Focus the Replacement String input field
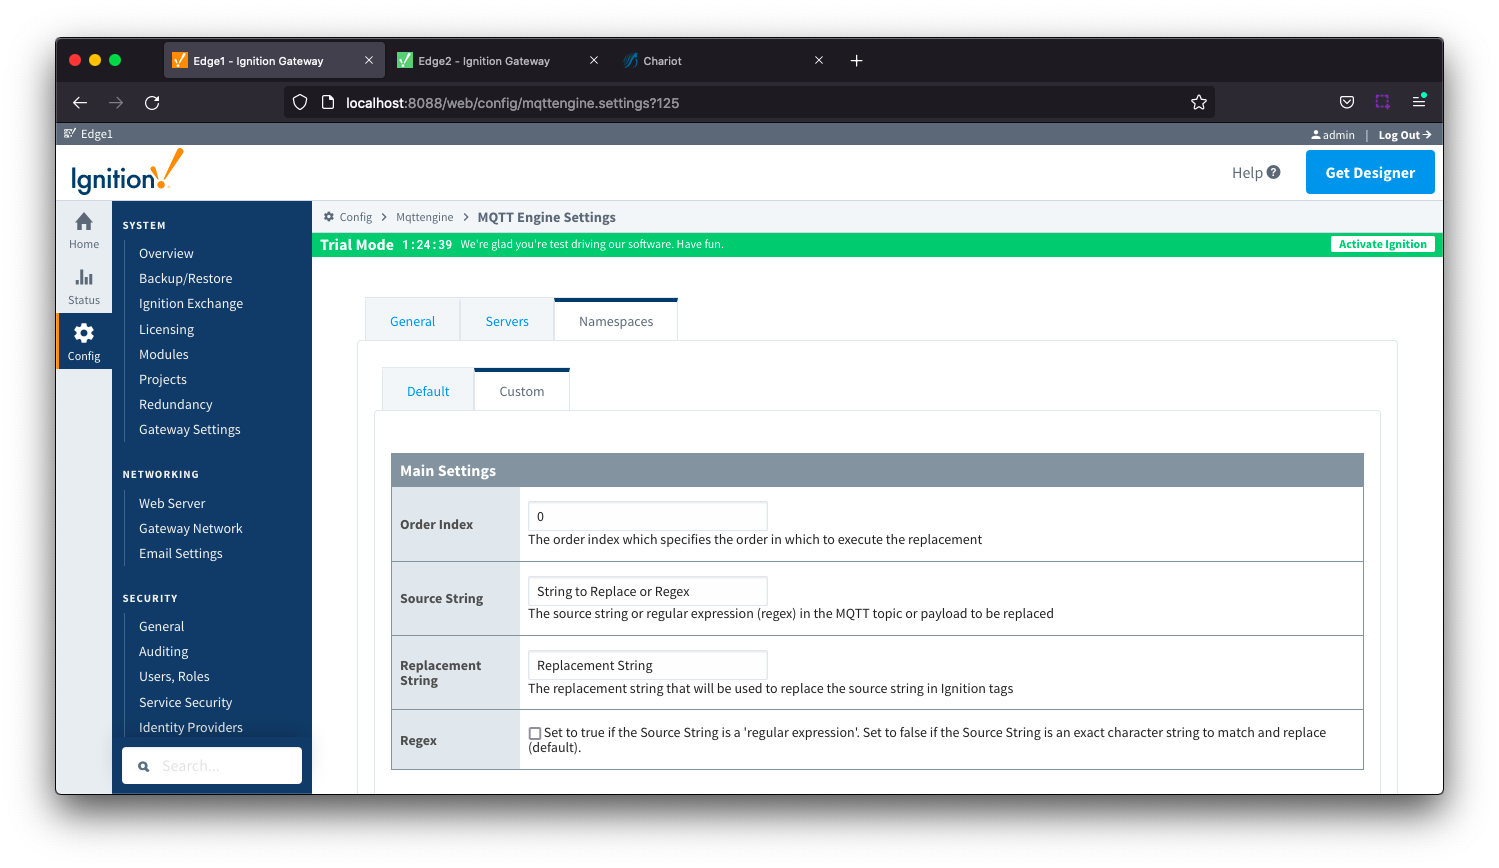Screen dimensions: 1499x868 (x=648, y=665)
